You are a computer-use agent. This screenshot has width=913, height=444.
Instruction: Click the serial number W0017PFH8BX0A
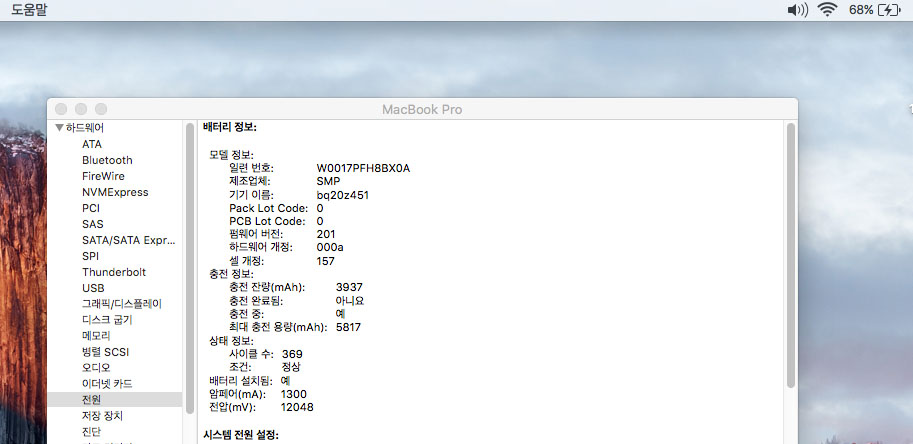pos(363,167)
